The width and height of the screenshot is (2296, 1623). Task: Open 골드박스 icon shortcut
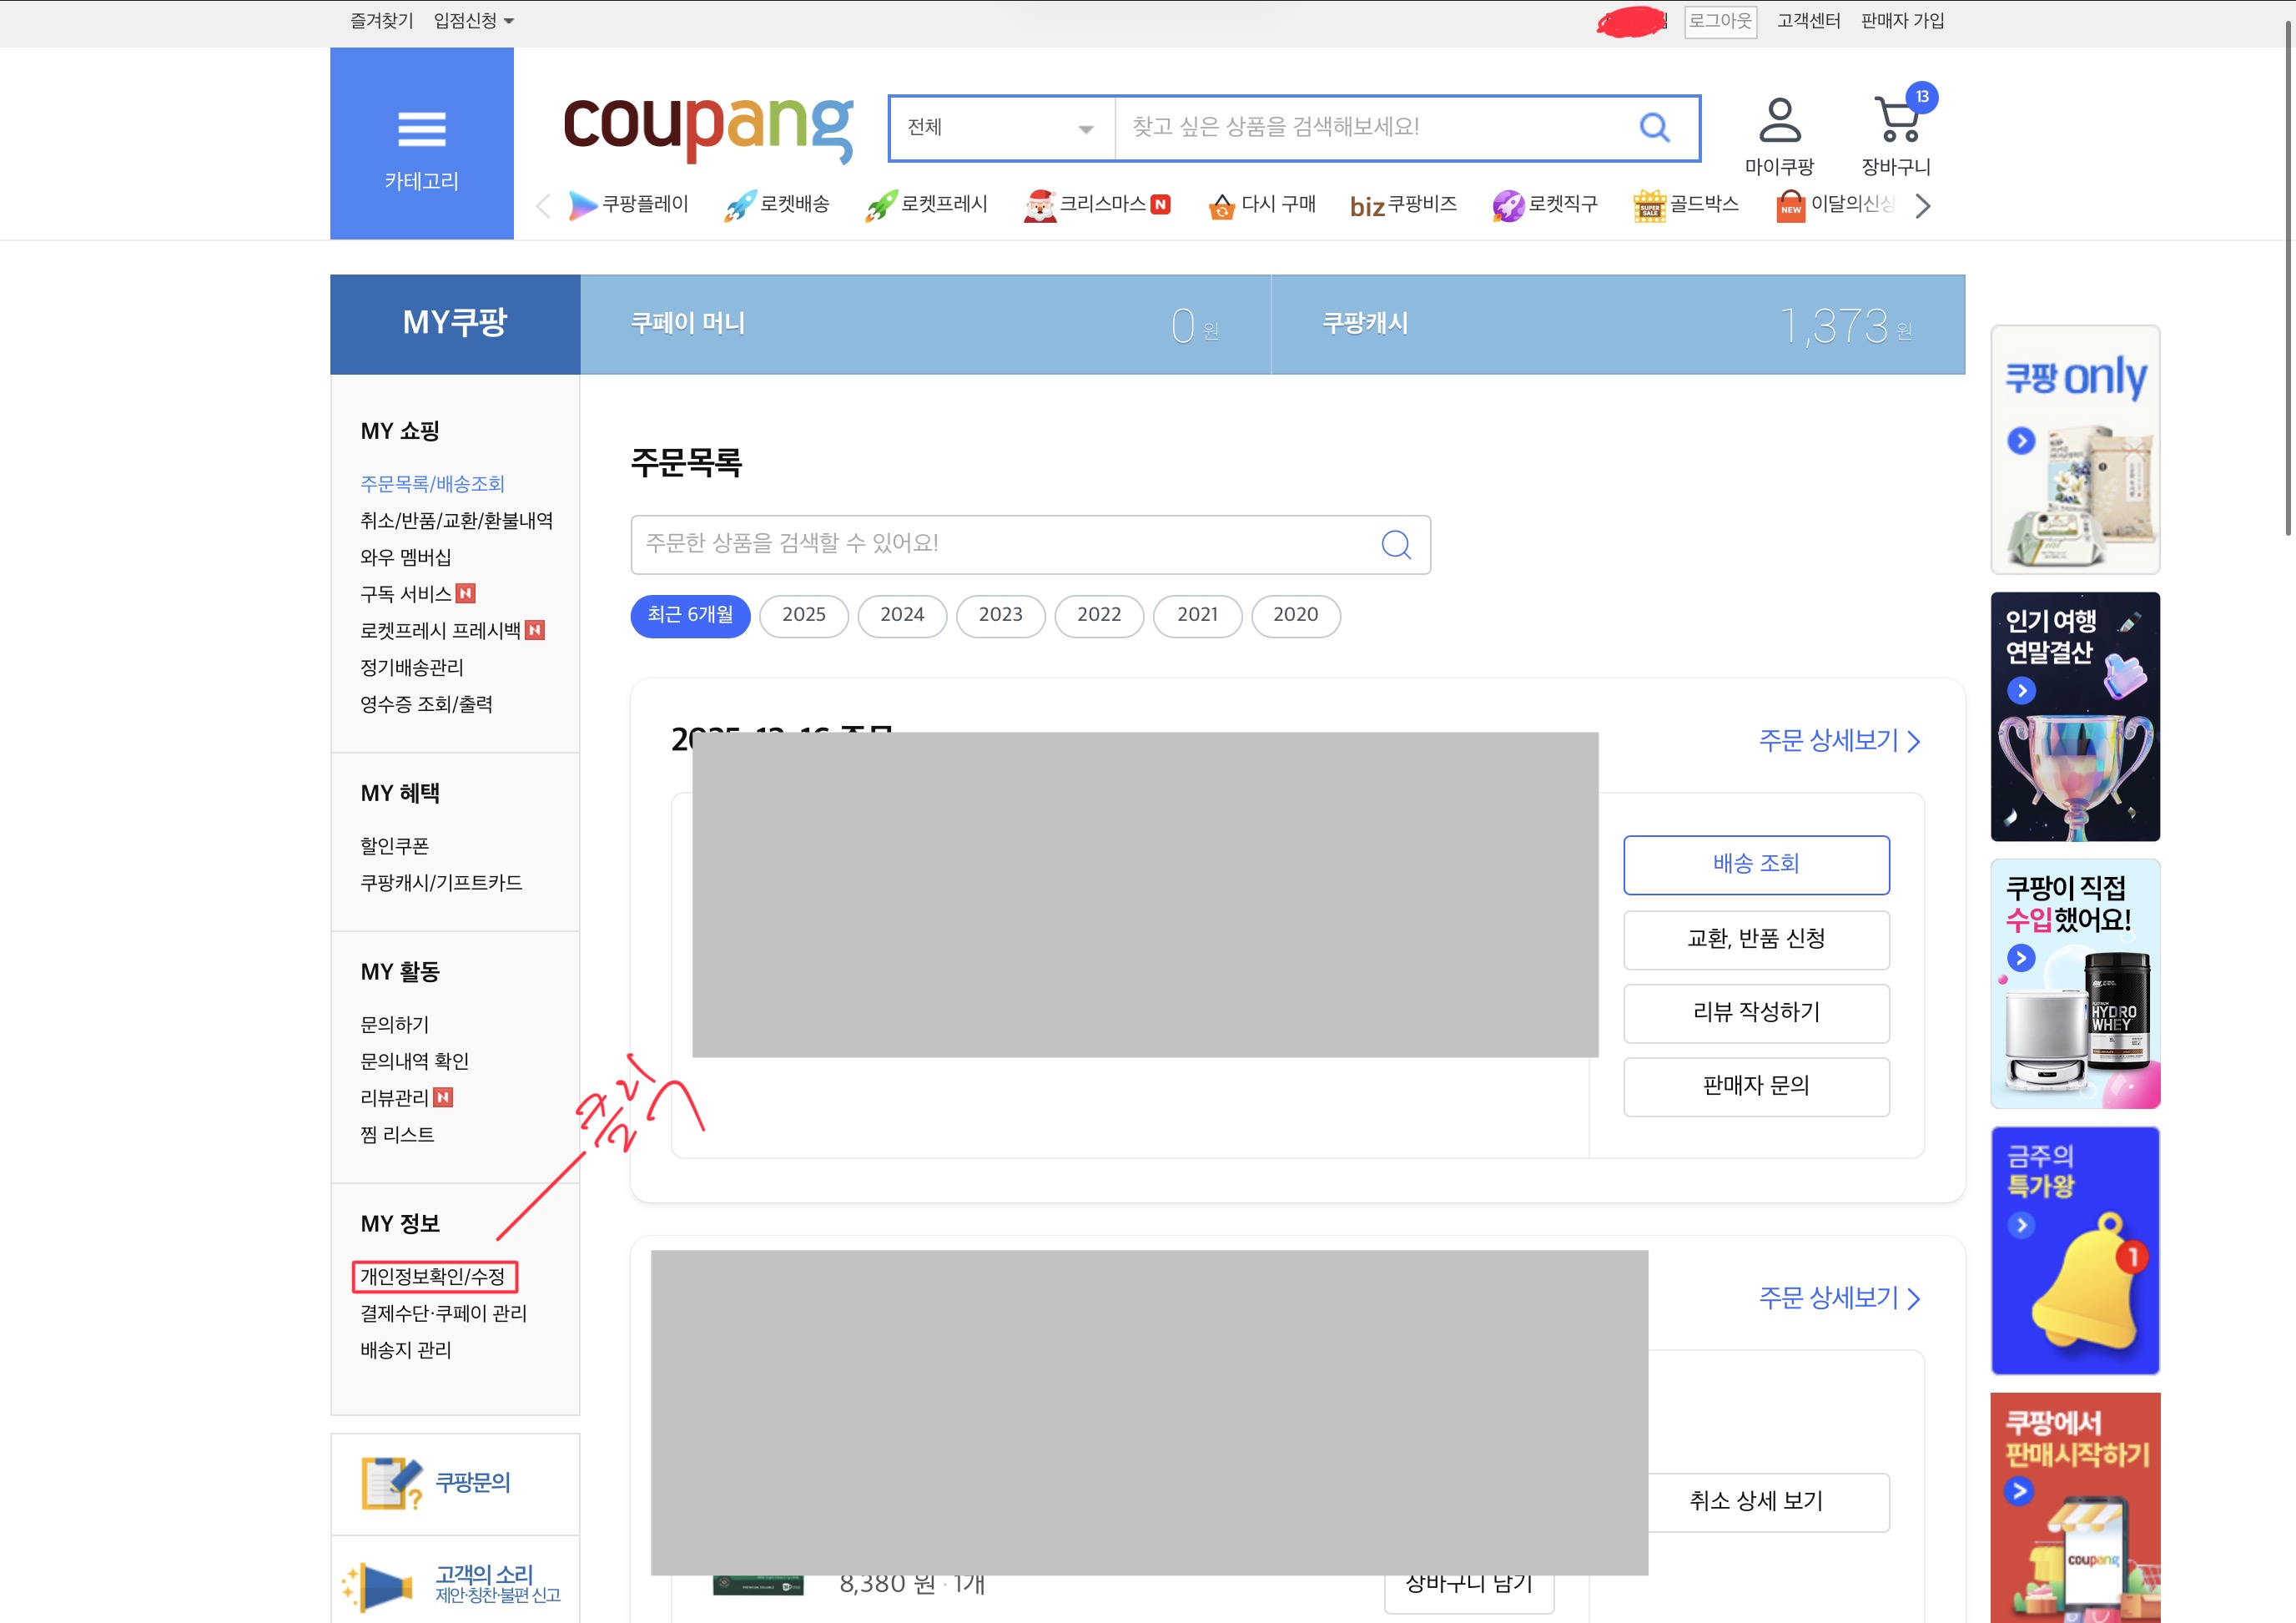pos(1649,205)
